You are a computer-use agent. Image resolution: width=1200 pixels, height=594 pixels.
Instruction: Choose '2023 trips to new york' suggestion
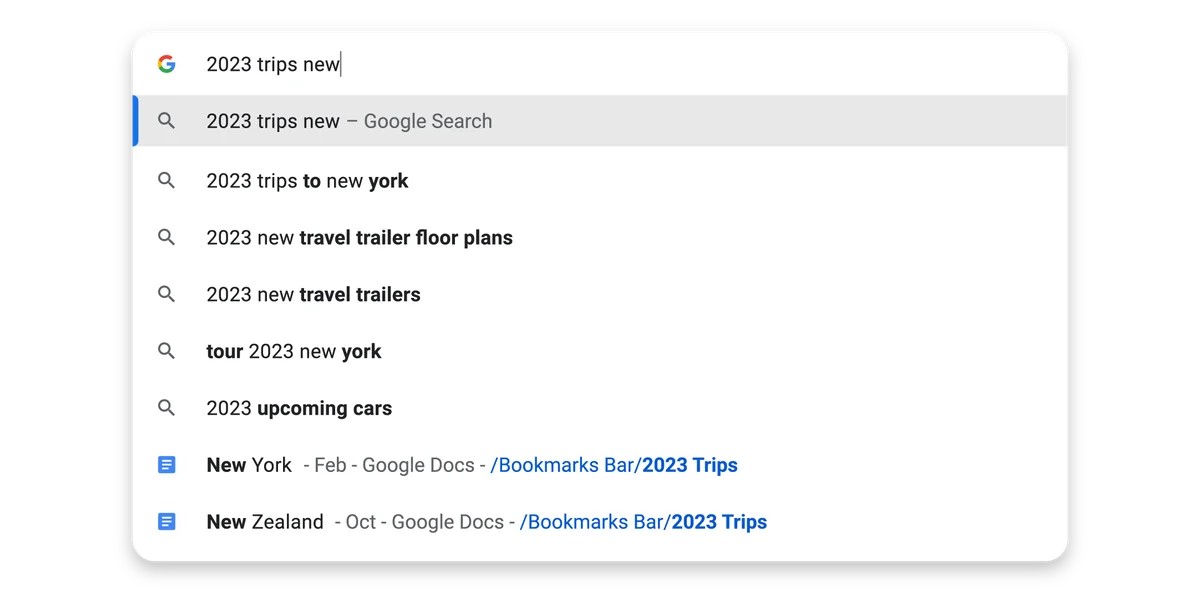pyautogui.click(x=600, y=181)
